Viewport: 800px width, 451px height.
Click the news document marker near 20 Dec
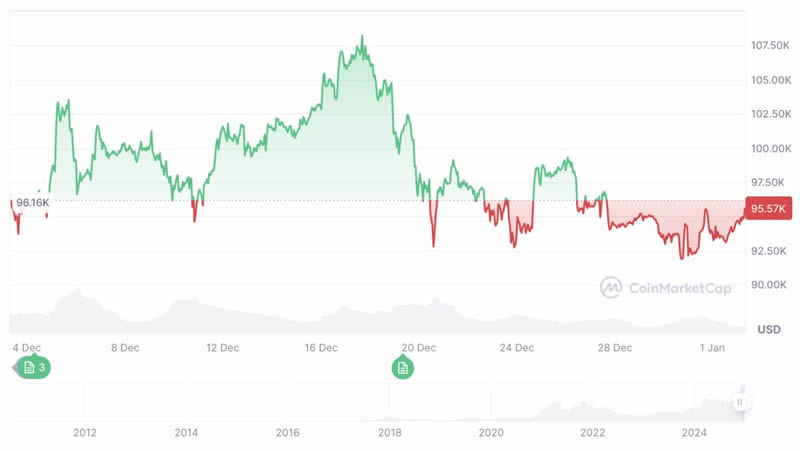pyautogui.click(x=403, y=368)
